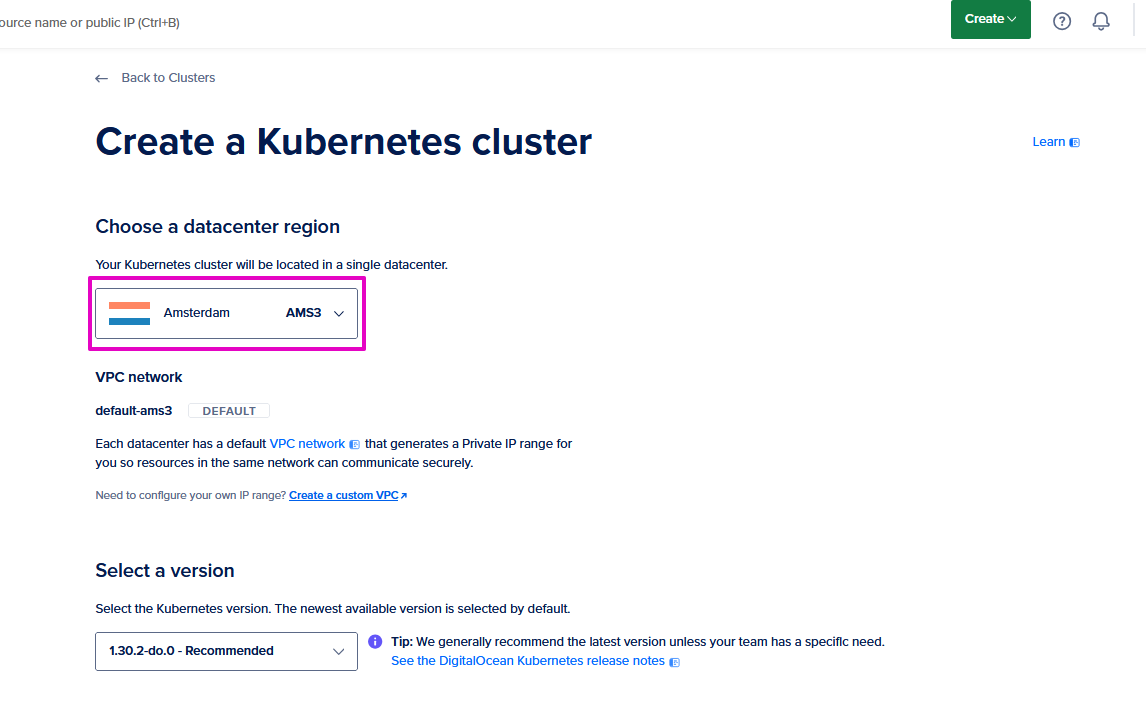The image size is (1146, 714).
Task: Focus the resource search input field
Action: [90, 23]
